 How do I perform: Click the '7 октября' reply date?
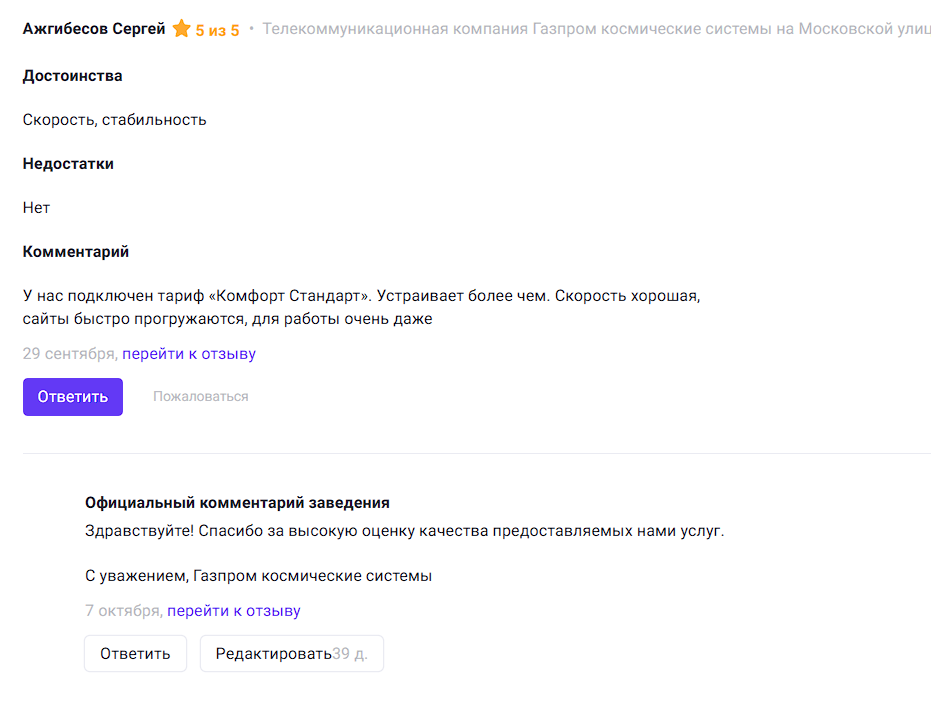123,611
